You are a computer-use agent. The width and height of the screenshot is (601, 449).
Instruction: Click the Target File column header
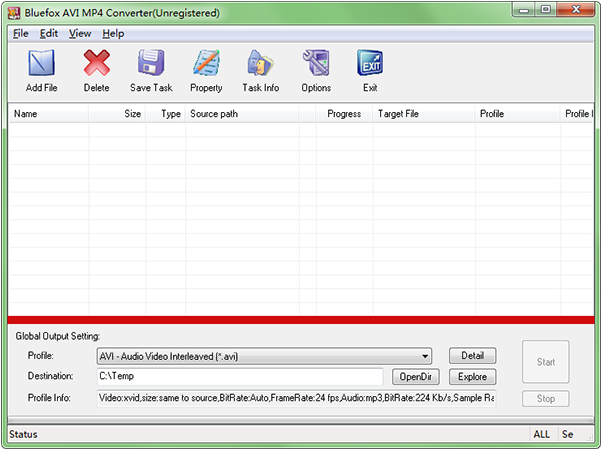pos(424,114)
